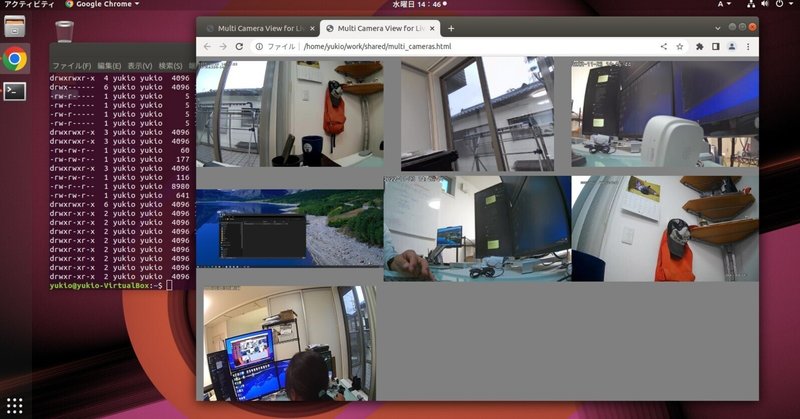Go forward in Chrome

click(x=223, y=46)
